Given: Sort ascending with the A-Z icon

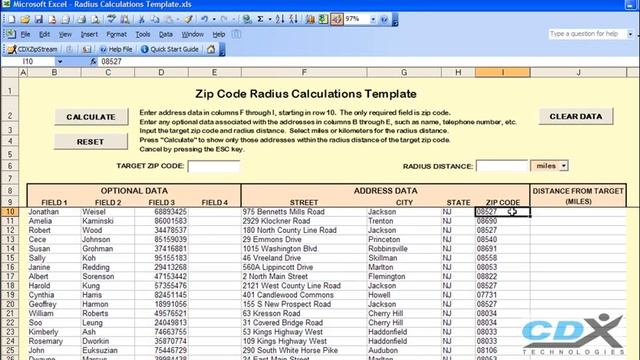Looking at the screenshot, I should click(x=280, y=19).
